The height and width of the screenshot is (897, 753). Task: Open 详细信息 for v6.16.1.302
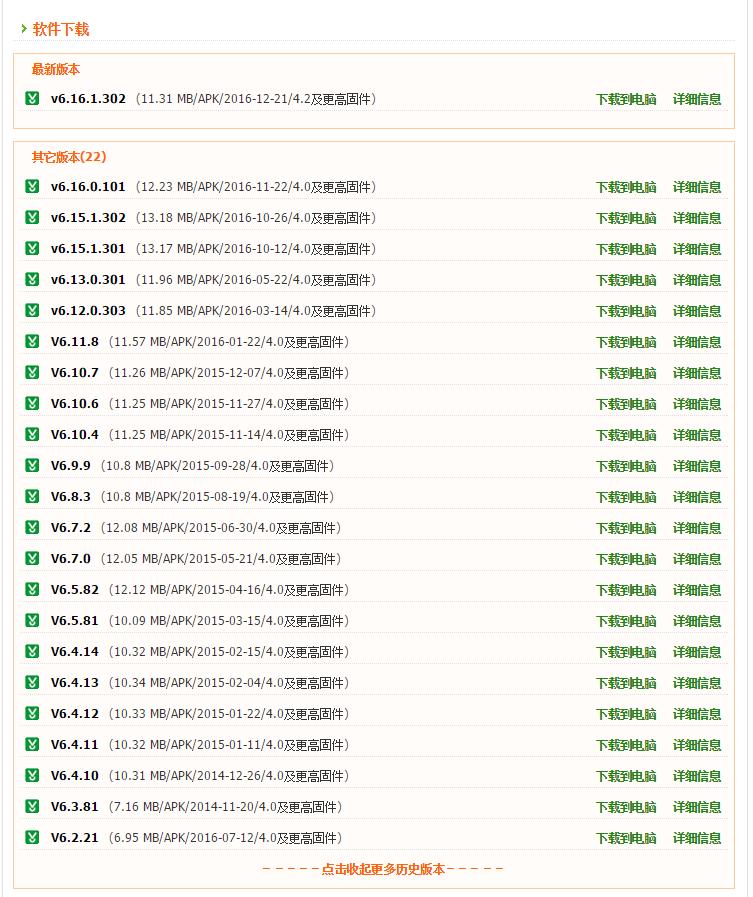697,99
